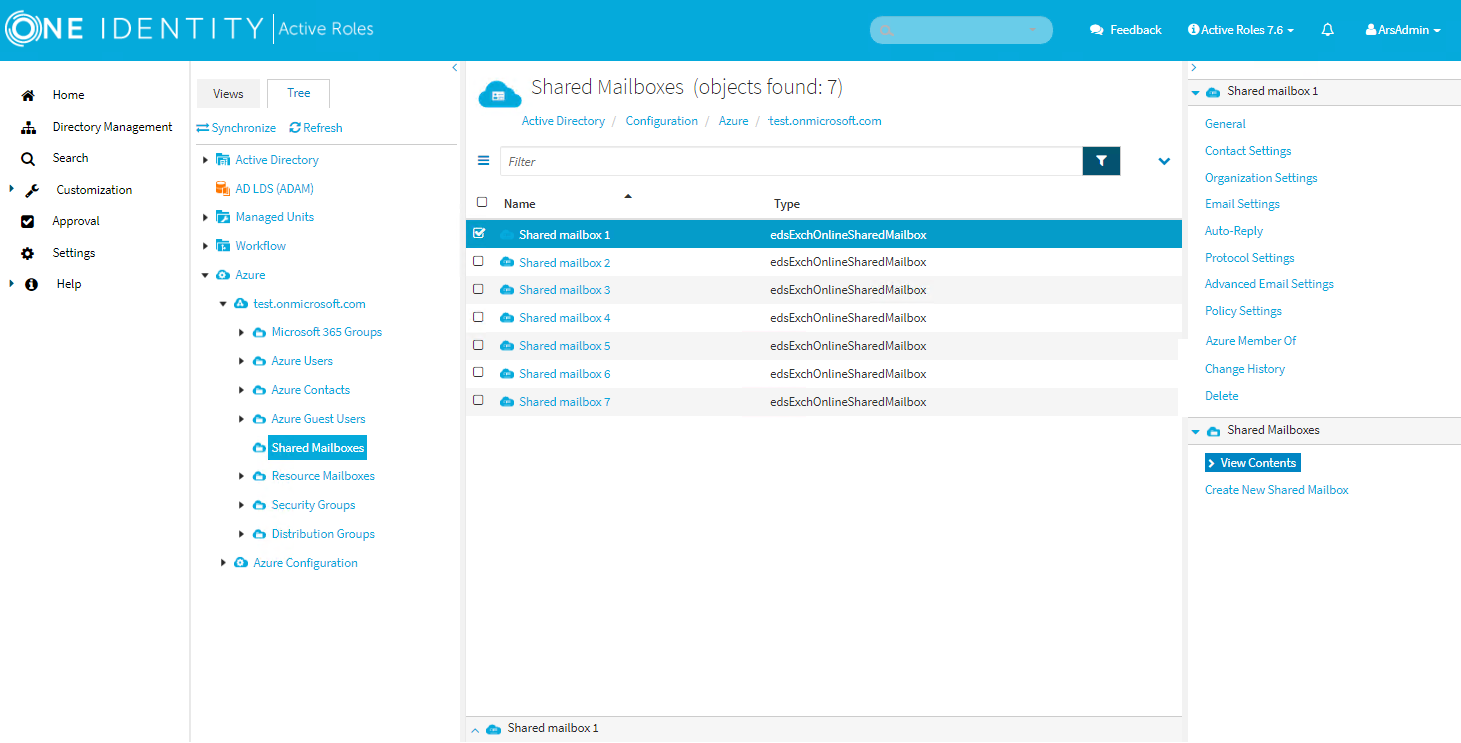Viewport: 1461px width, 743px height.
Task: Toggle the select-all checkbox in header
Action: pos(482,202)
